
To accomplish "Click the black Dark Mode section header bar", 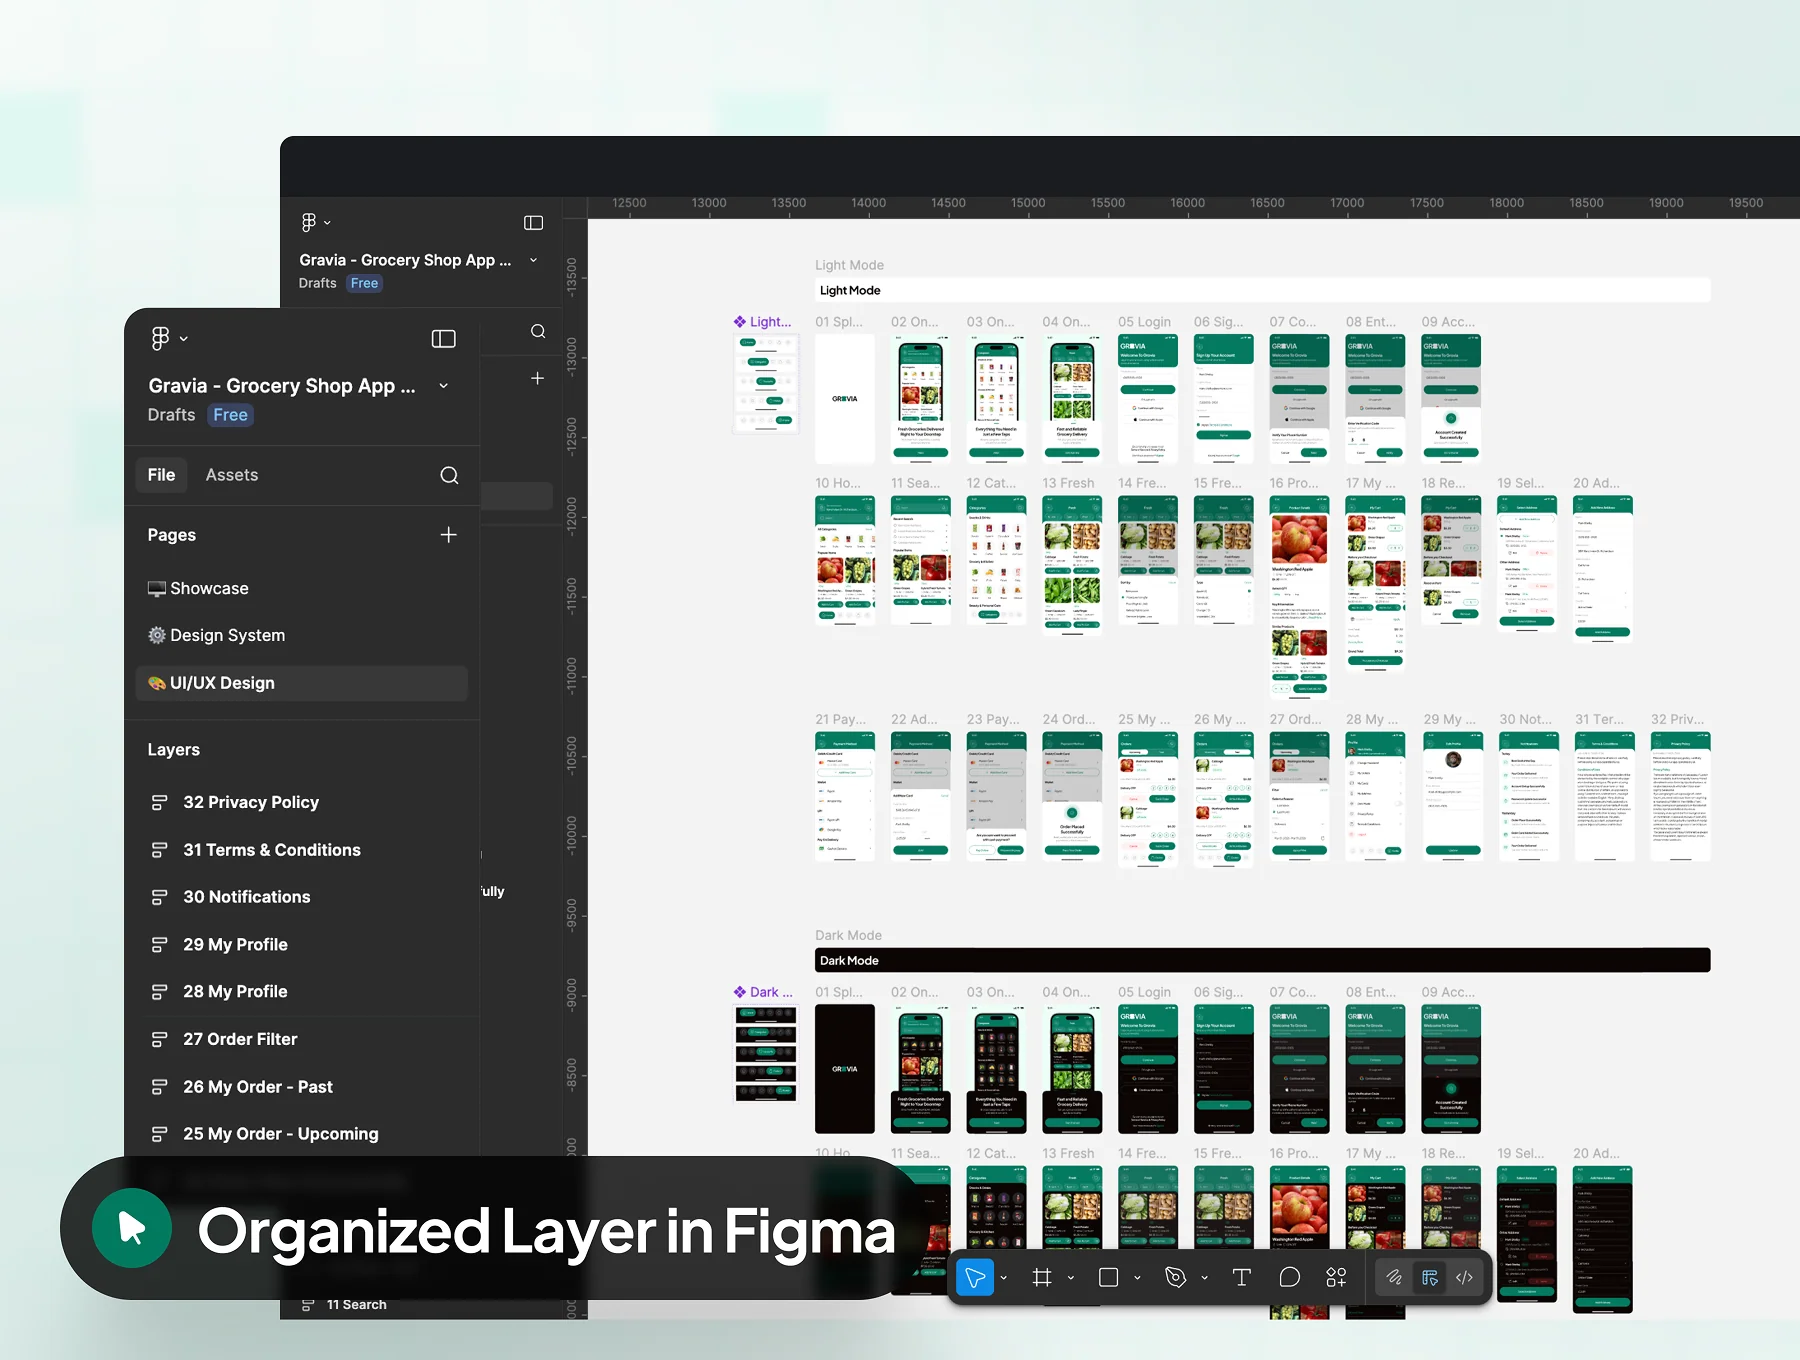I will click(1262, 960).
